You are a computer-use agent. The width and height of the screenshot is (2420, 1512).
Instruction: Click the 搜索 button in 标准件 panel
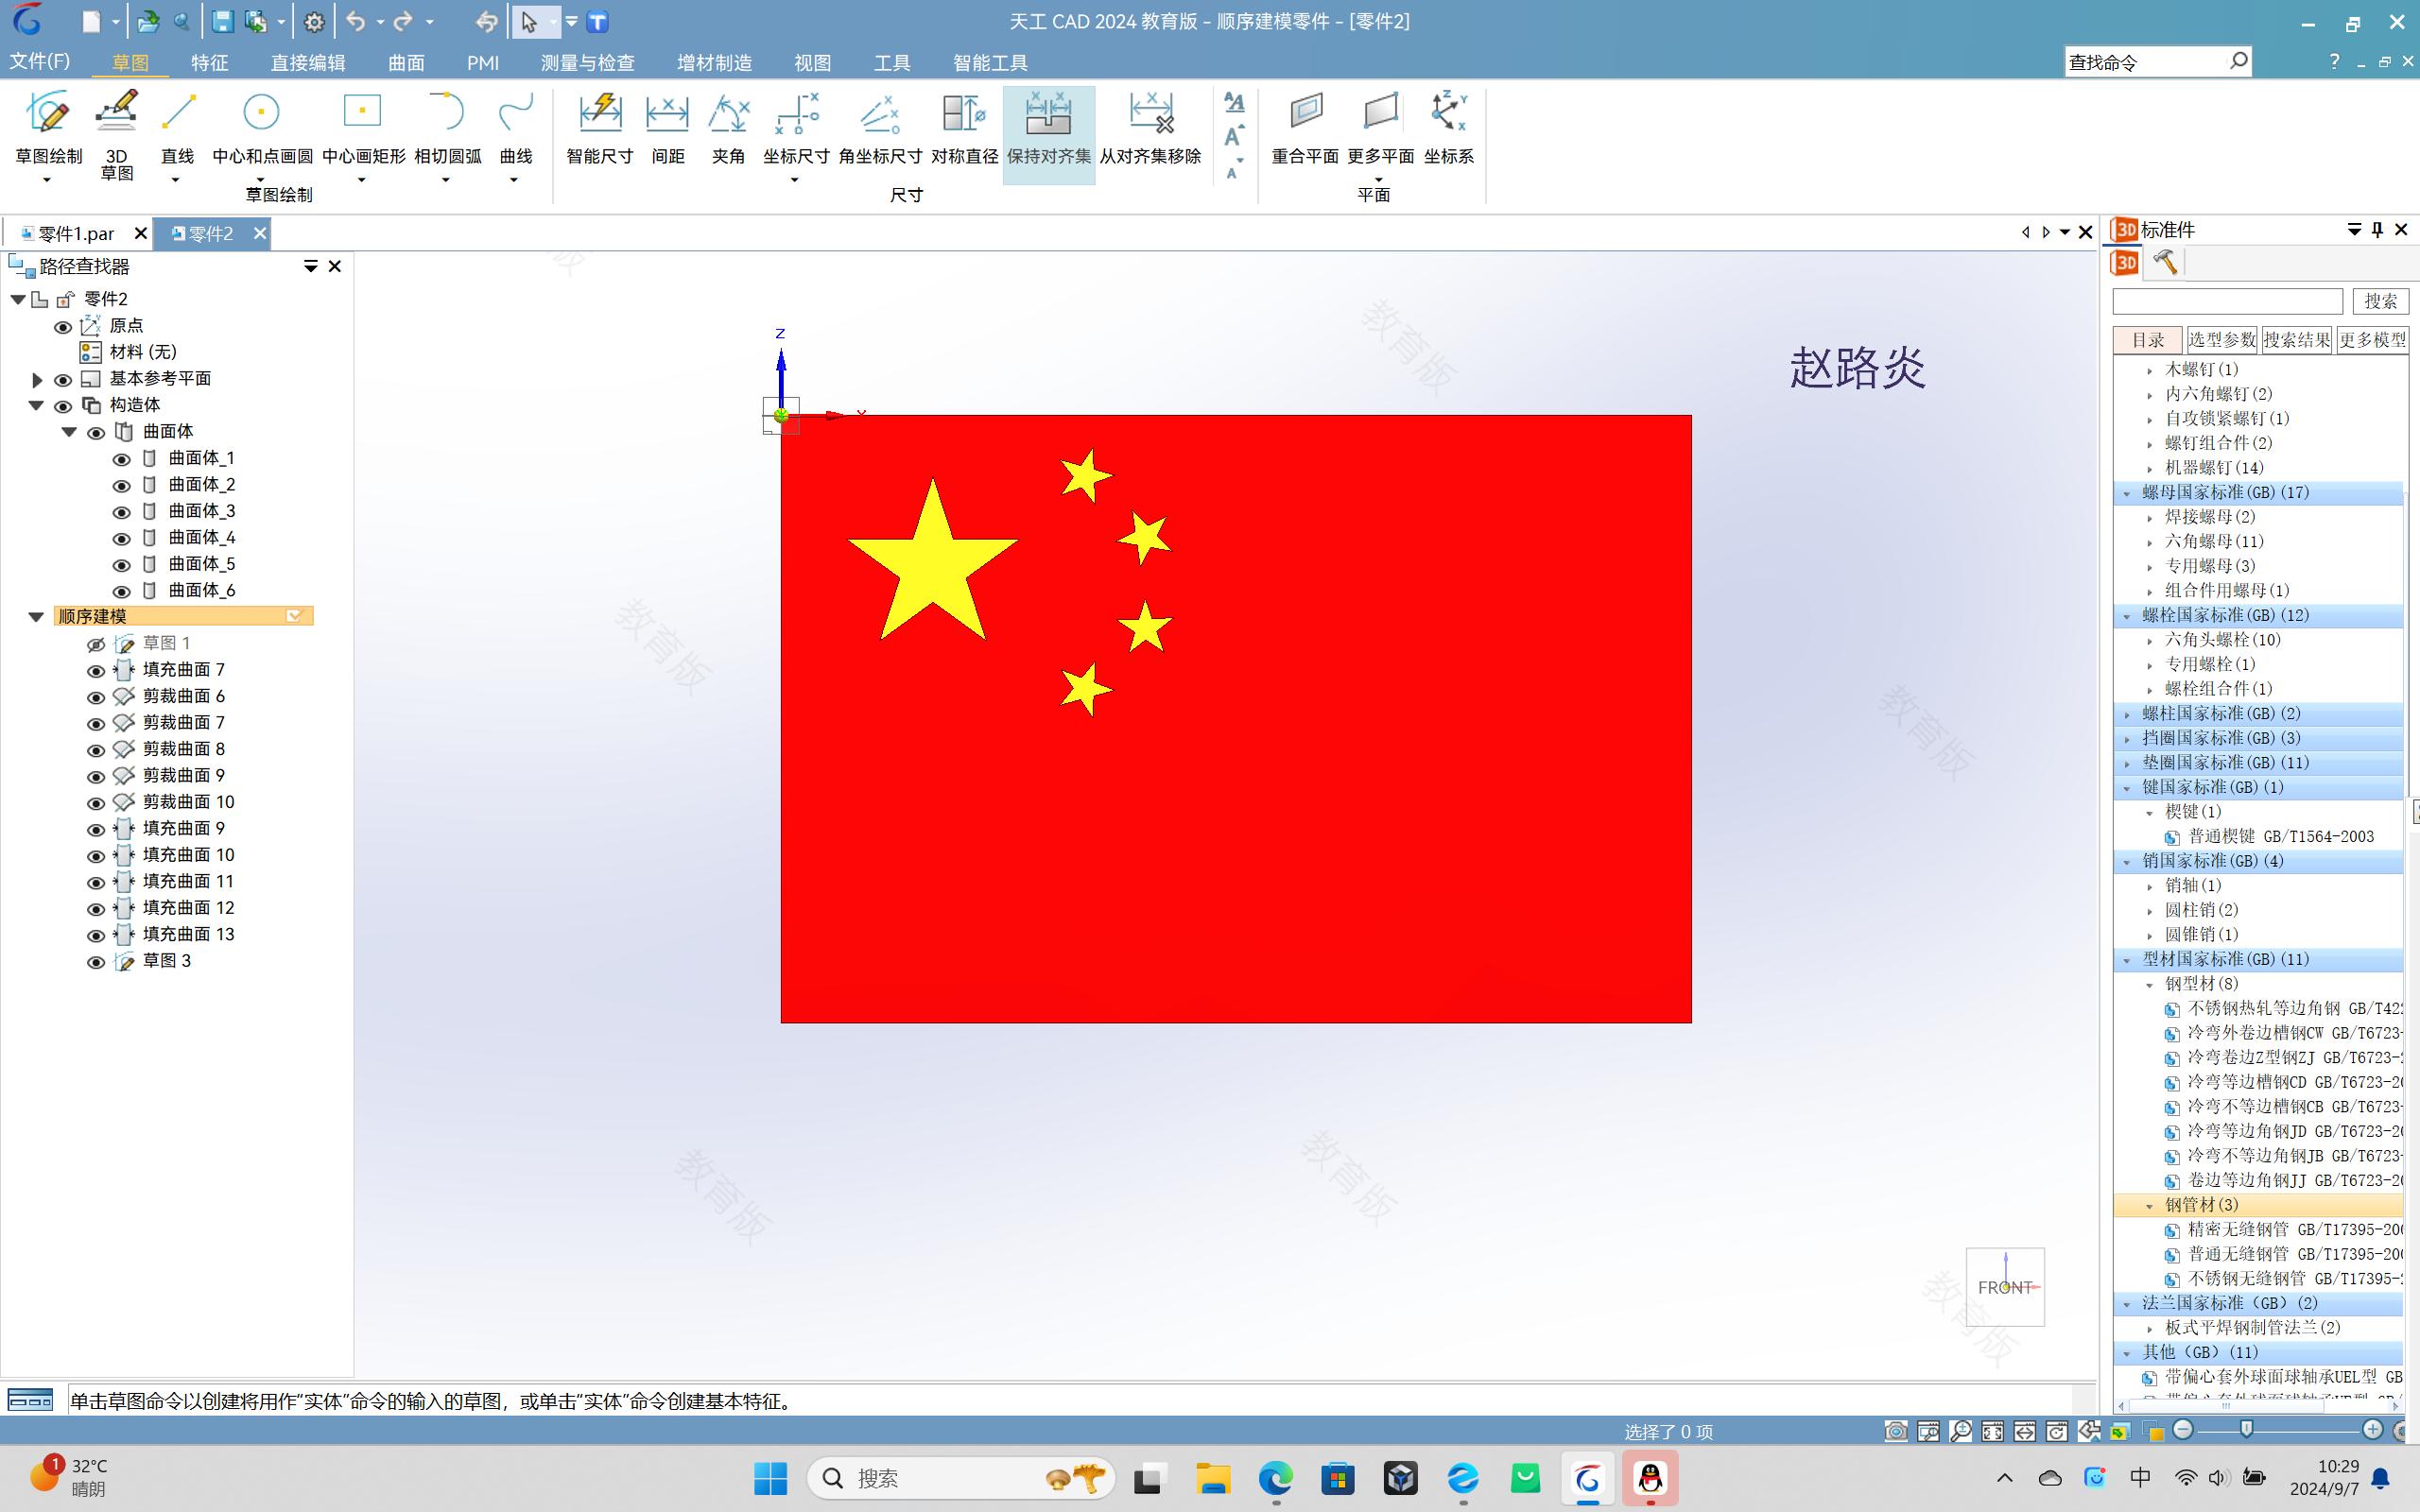(2380, 301)
